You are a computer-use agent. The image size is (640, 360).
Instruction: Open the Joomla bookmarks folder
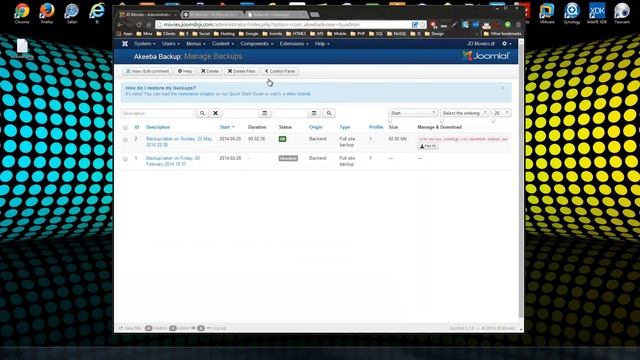tap(272, 34)
